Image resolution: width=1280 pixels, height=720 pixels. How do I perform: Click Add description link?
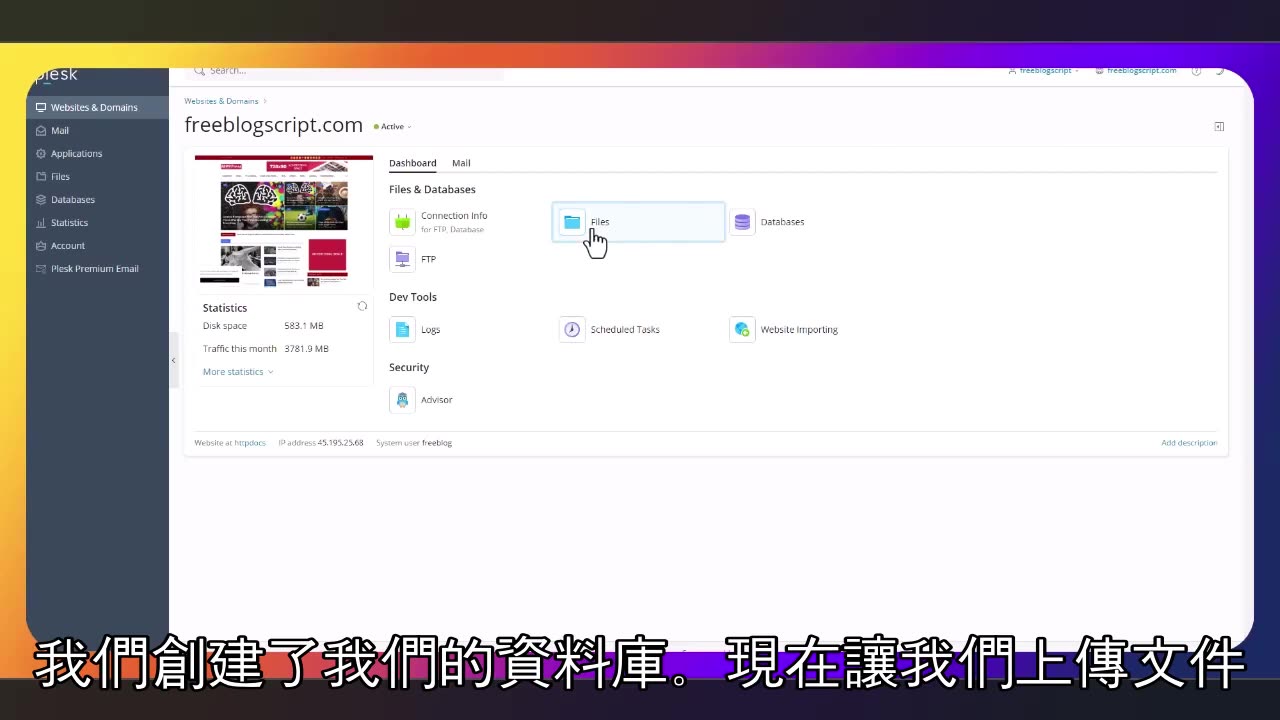[1189, 442]
